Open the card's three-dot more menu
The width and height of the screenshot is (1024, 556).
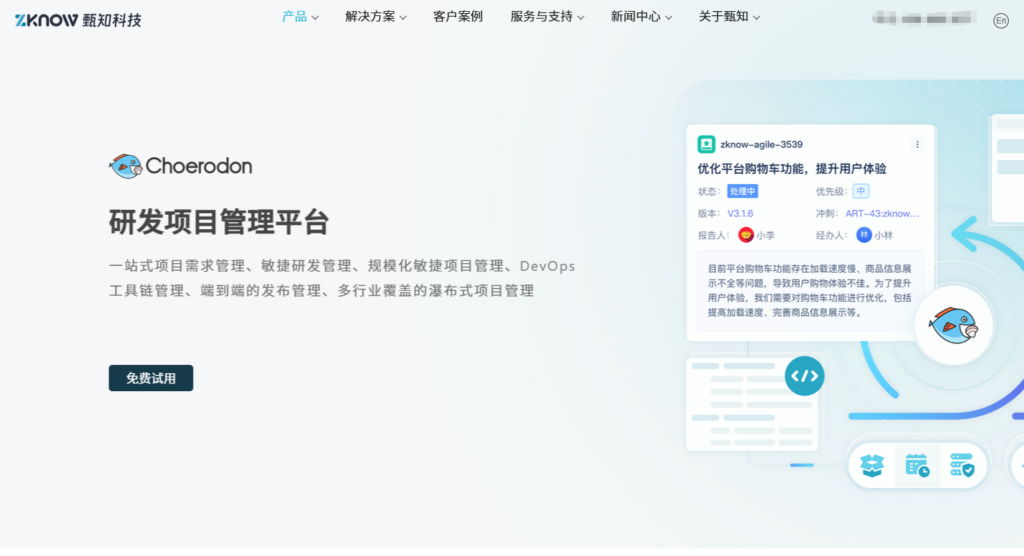[917, 144]
